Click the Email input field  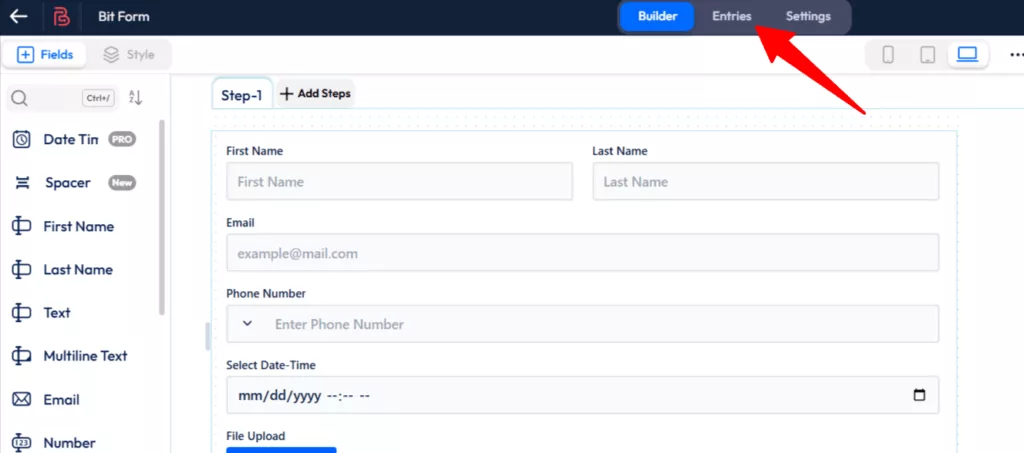[x=582, y=253]
